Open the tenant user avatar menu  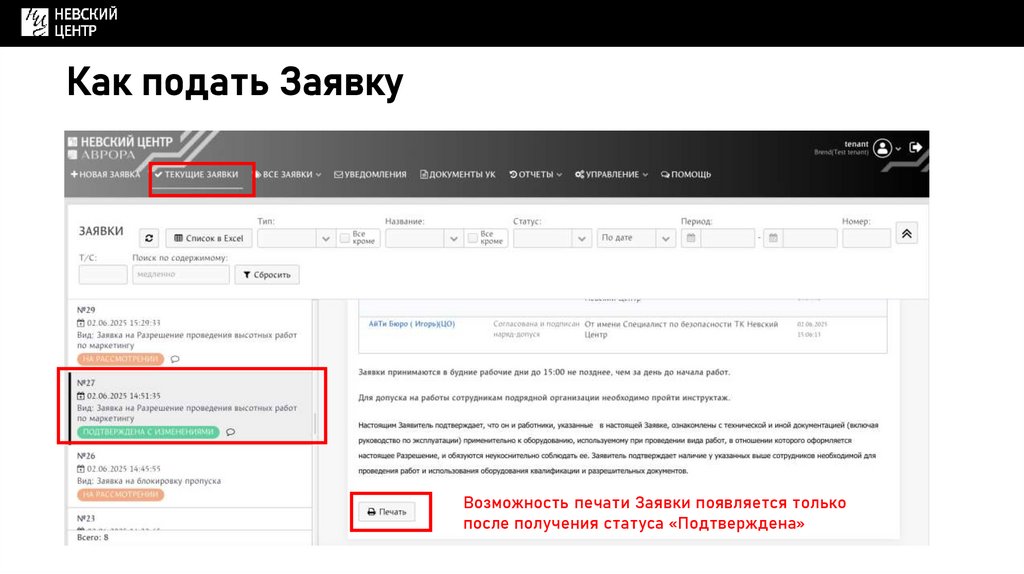882,148
